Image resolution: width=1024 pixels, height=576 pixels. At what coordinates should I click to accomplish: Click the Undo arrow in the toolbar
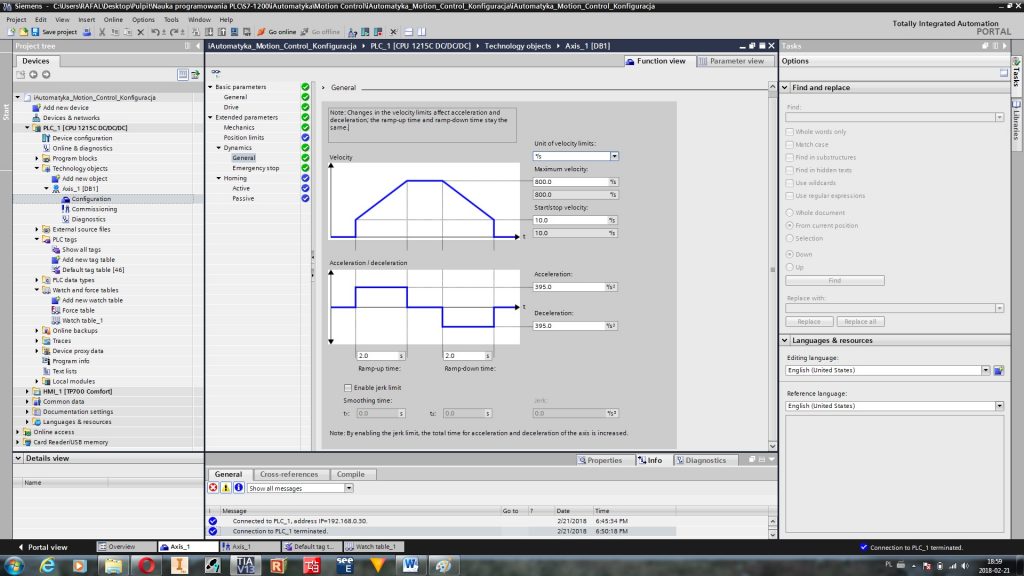155,31
